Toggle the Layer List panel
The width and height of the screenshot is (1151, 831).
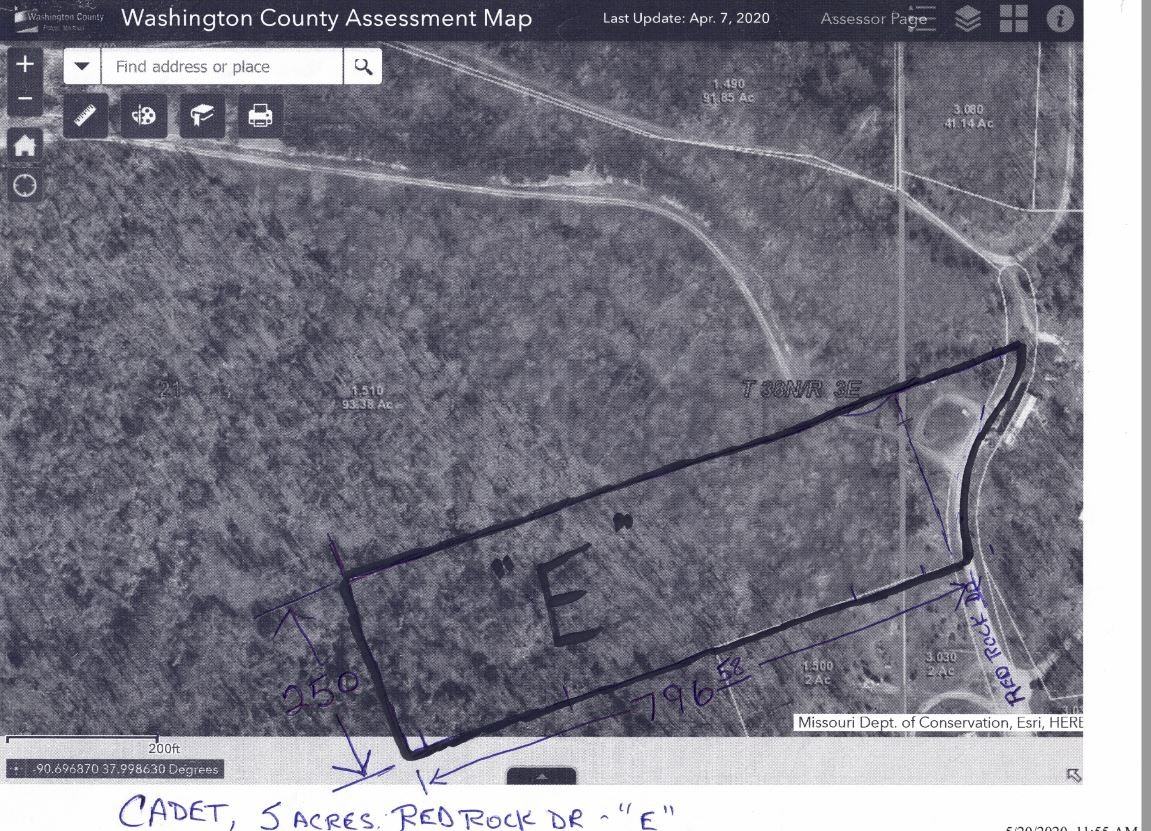pos(968,19)
